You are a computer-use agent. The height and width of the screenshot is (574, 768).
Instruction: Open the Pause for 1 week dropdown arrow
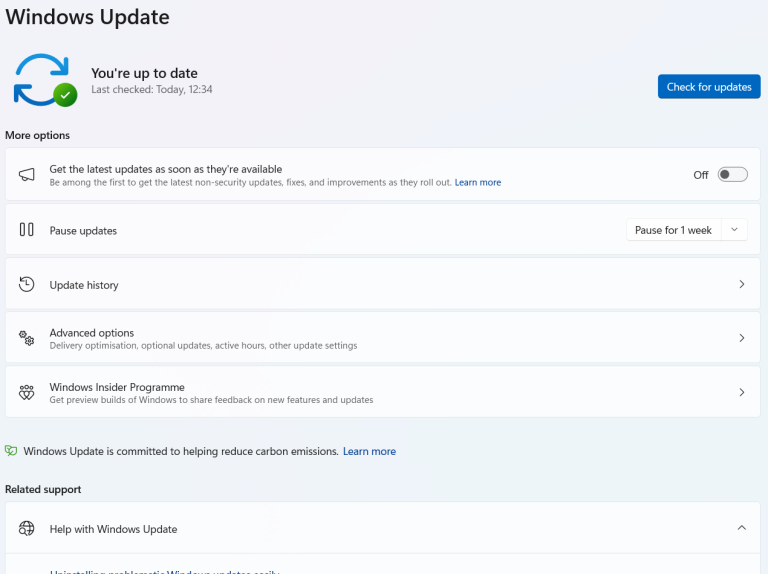coord(734,230)
